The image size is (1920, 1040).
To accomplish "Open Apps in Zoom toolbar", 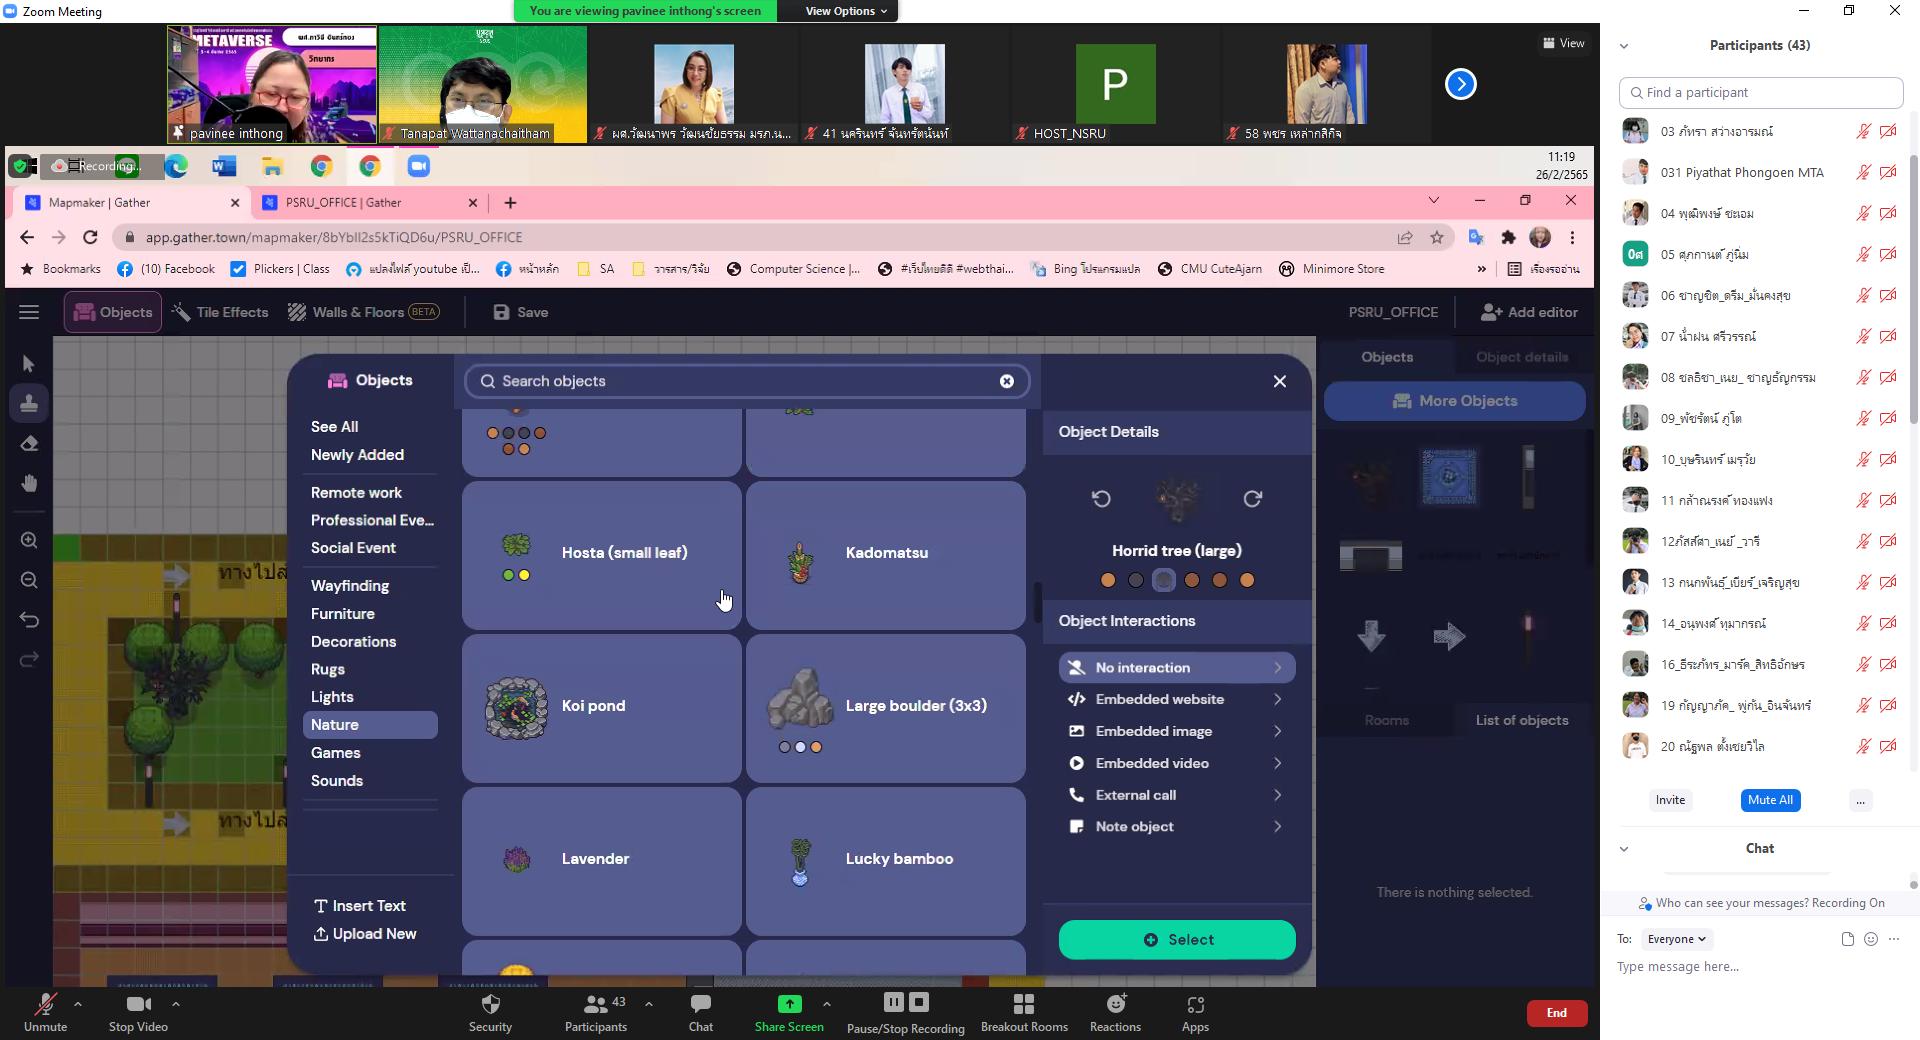I will pyautogui.click(x=1195, y=1012).
